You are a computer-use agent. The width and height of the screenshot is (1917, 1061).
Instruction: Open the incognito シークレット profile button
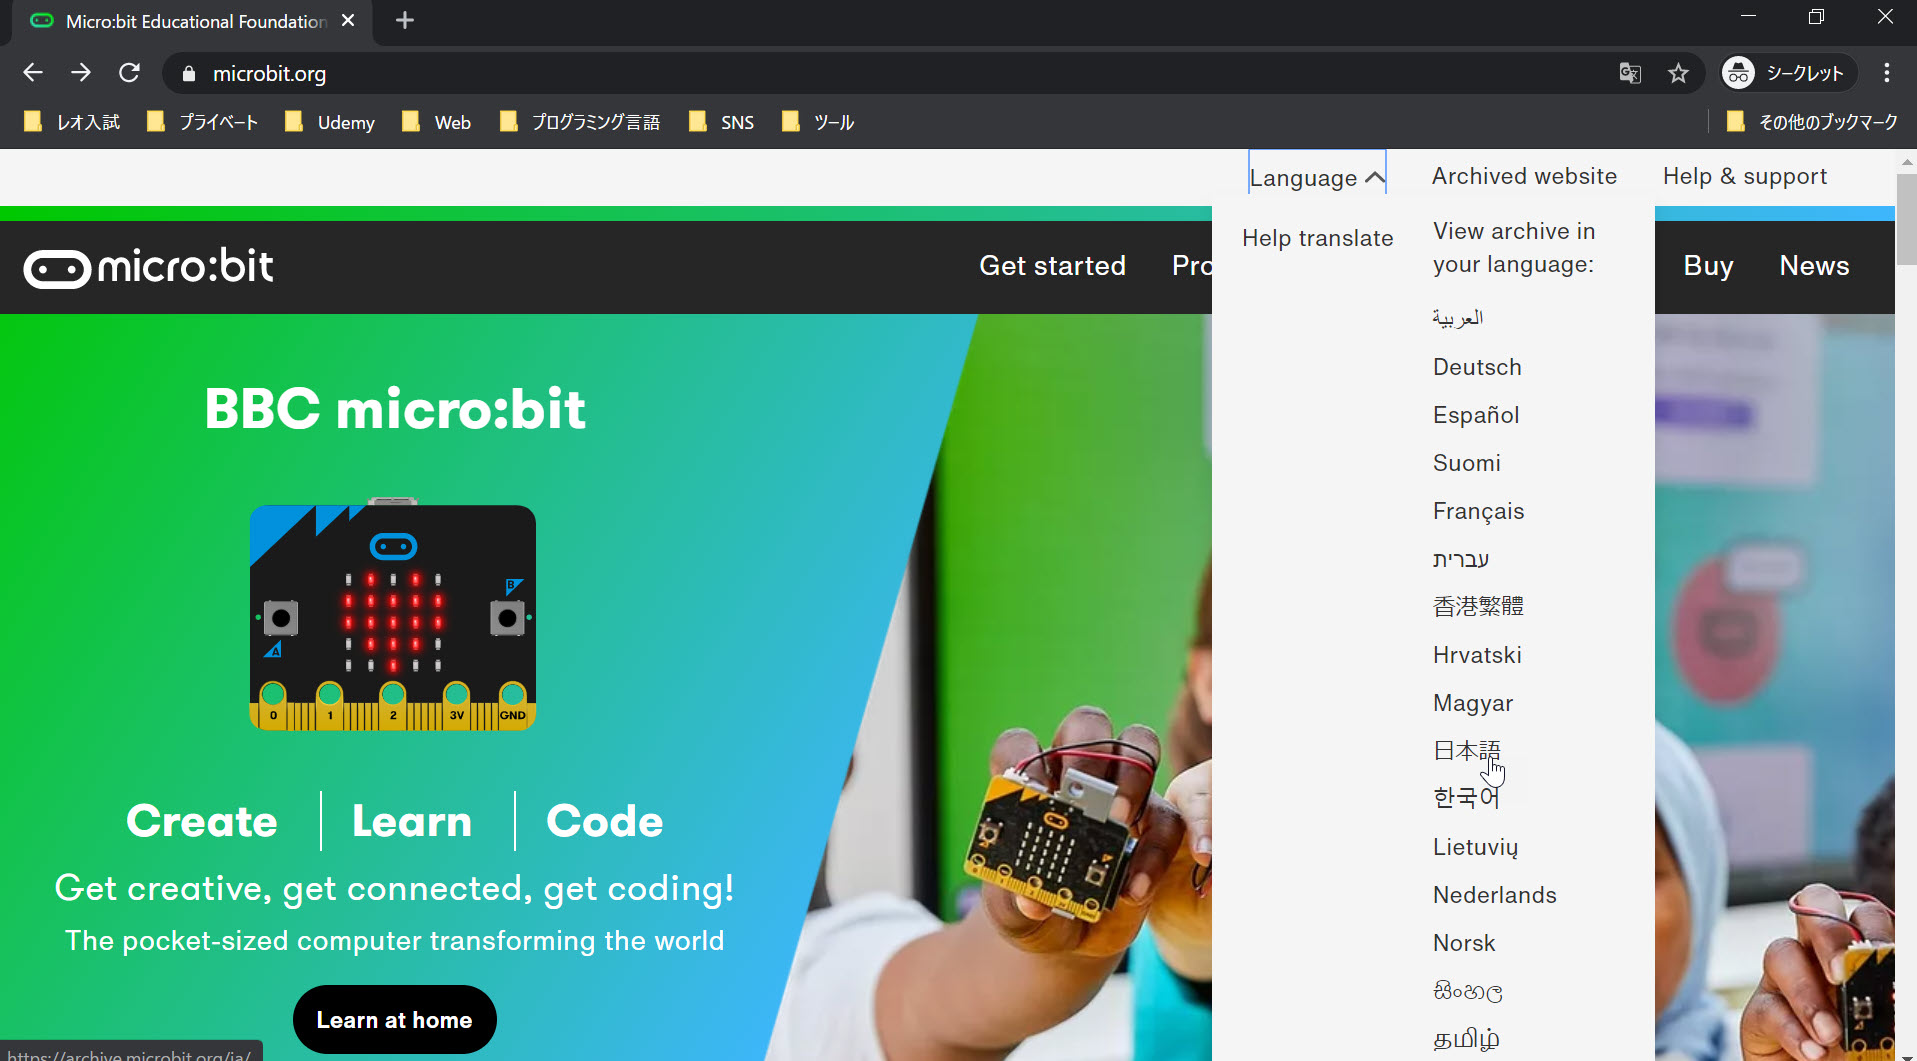[1787, 73]
